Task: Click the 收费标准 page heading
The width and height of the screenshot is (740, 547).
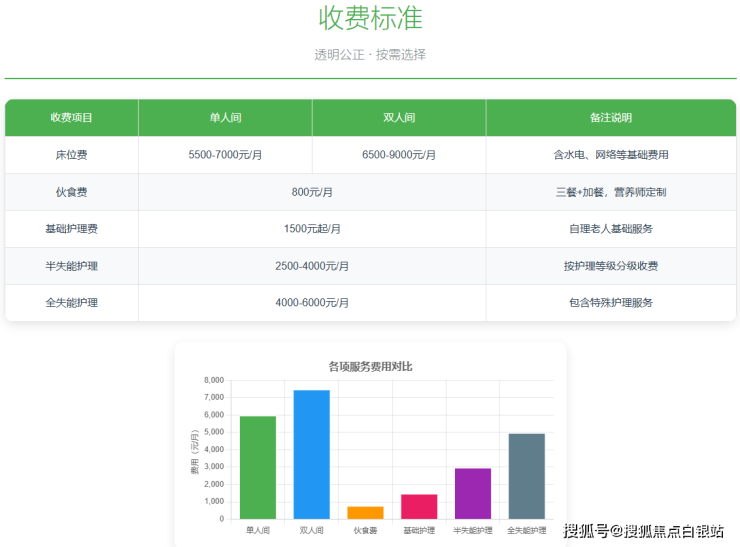Action: pos(370,18)
